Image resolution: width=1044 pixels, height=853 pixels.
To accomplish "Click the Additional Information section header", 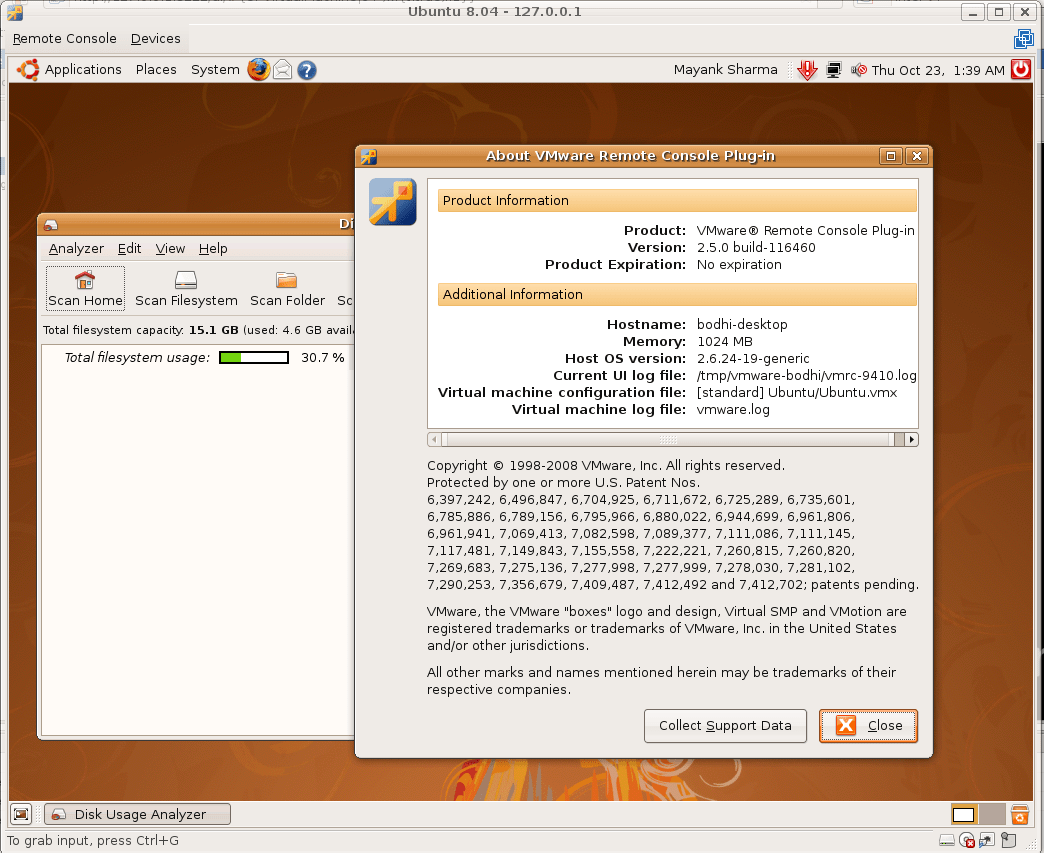I will point(677,294).
